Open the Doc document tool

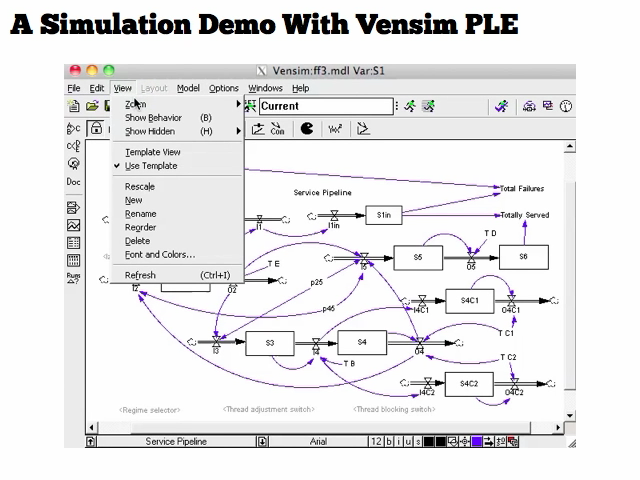point(73,182)
